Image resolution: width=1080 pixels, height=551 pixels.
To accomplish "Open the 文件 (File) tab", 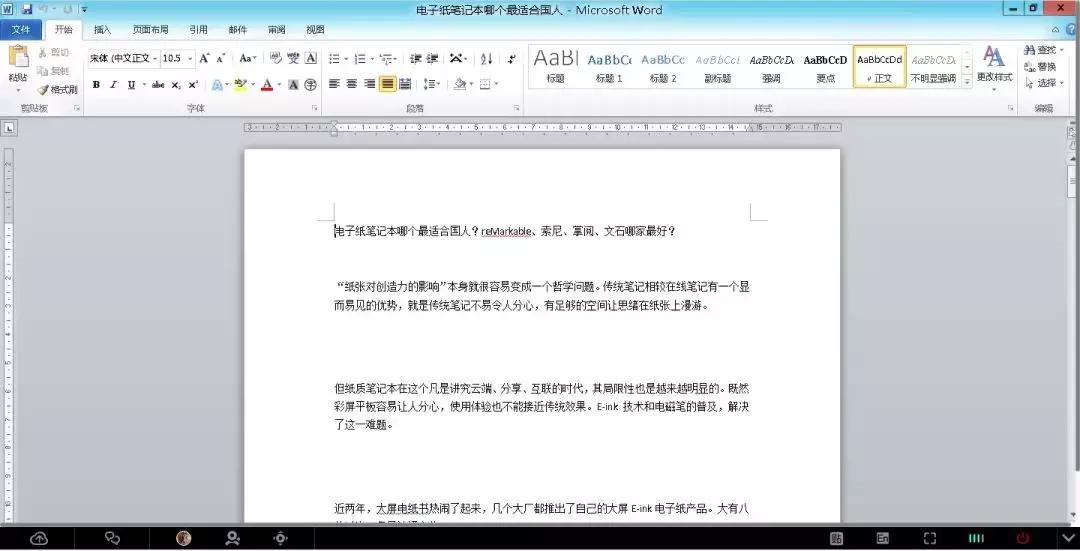I will 21,30.
